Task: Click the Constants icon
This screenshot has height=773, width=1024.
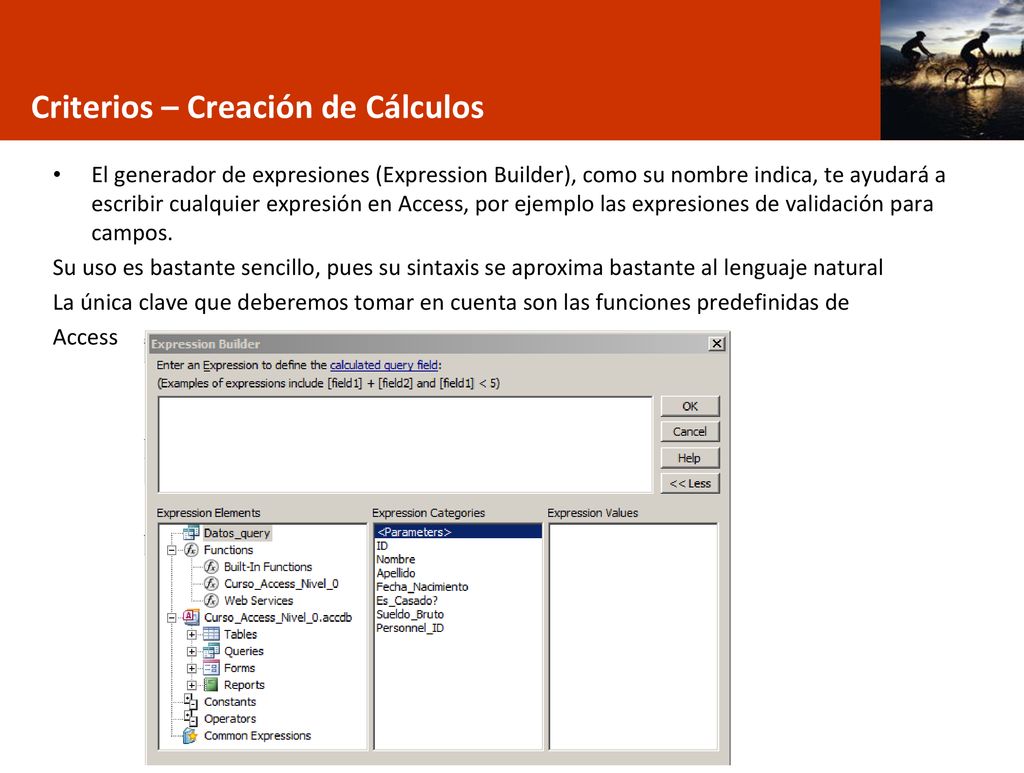Action: click(x=191, y=702)
